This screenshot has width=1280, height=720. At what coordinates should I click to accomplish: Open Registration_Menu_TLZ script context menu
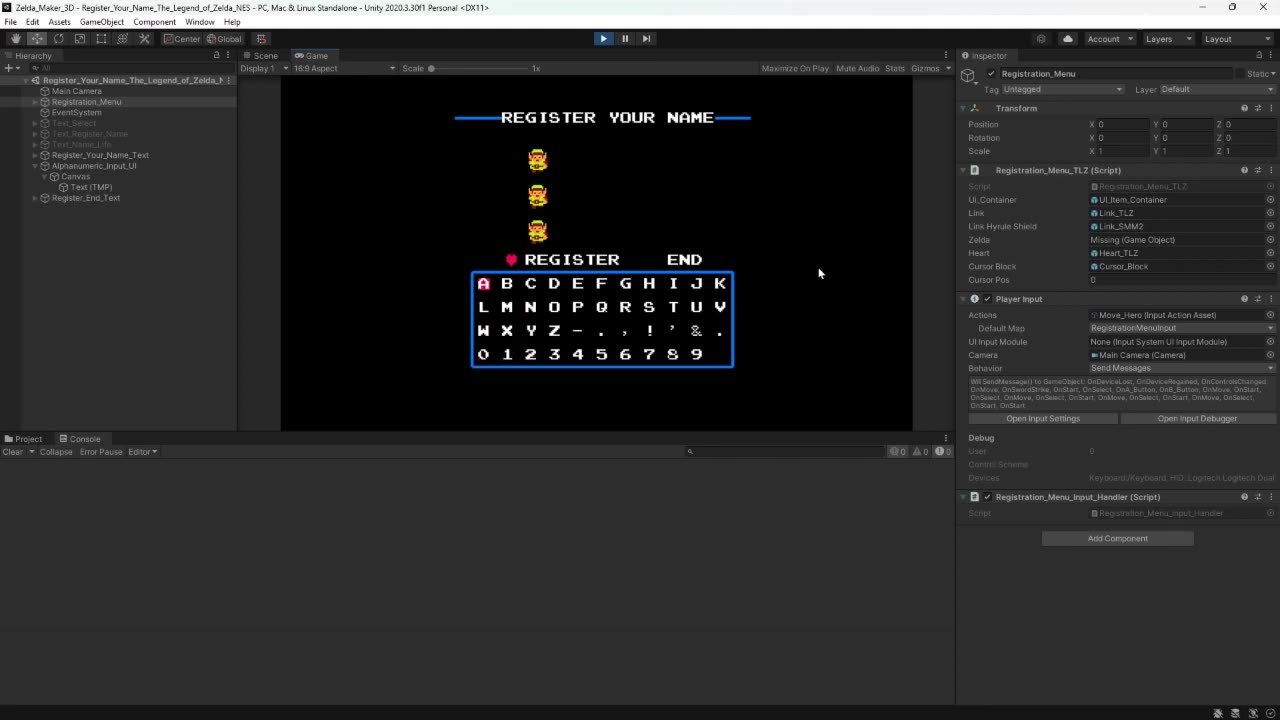(1271, 170)
